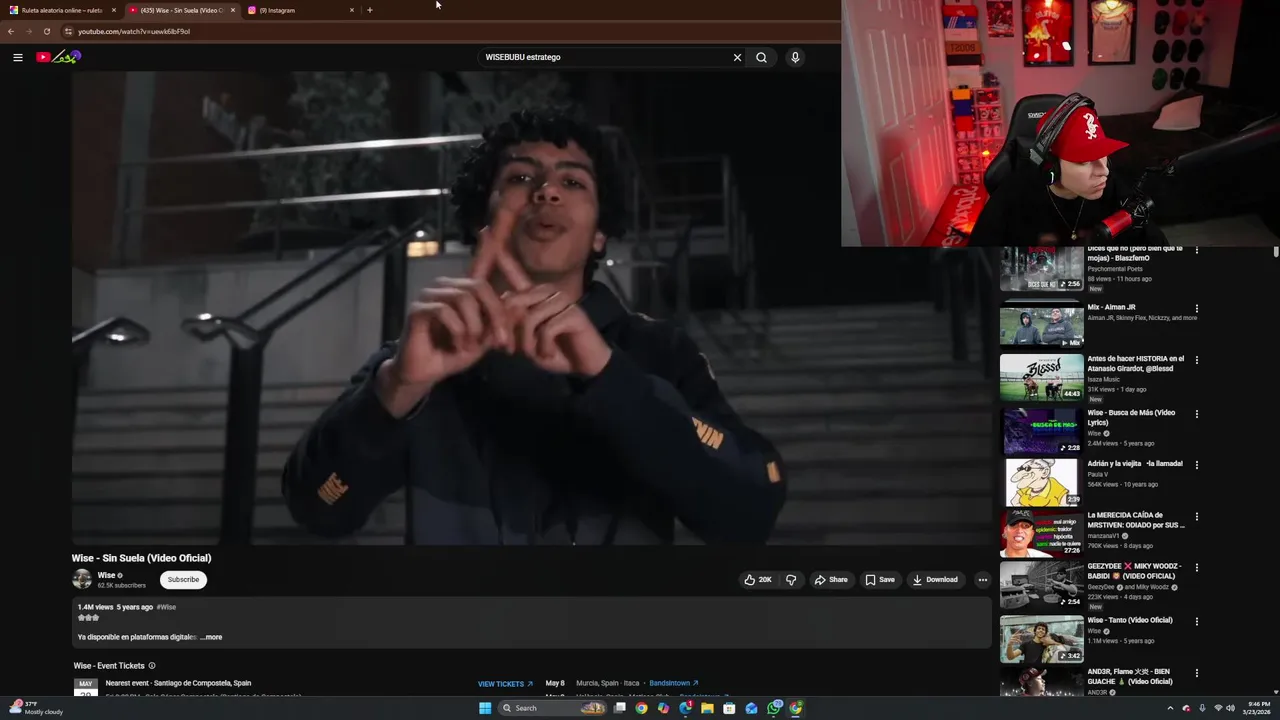Open the AND3R, Flame BIEN GUACHE title
Image resolution: width=1280 pixels, height=720 pixels.
pyautogui.click(x=1130, y=677)
